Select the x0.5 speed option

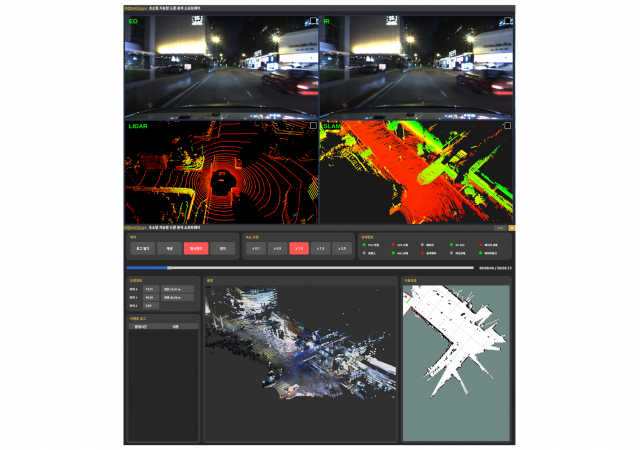point(277,248)
